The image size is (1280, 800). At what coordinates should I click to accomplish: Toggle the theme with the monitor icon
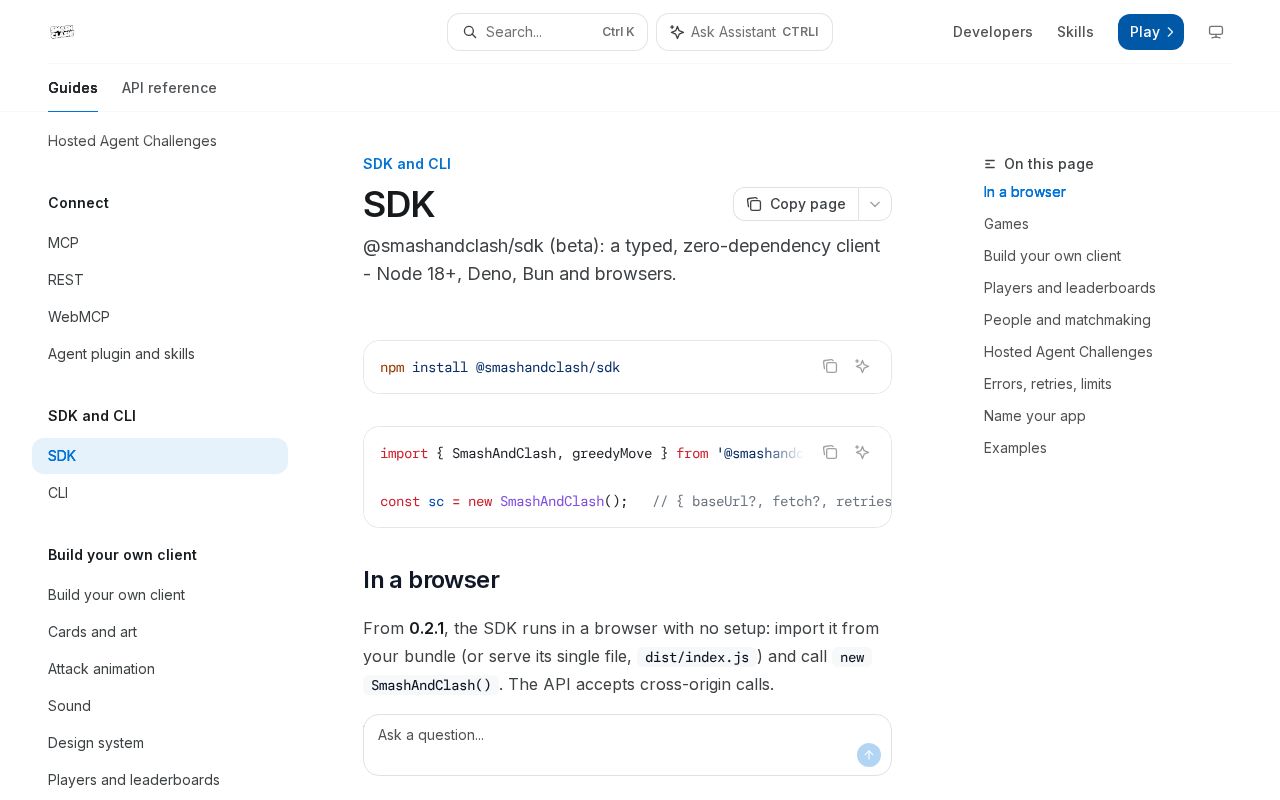[1216, 32]
